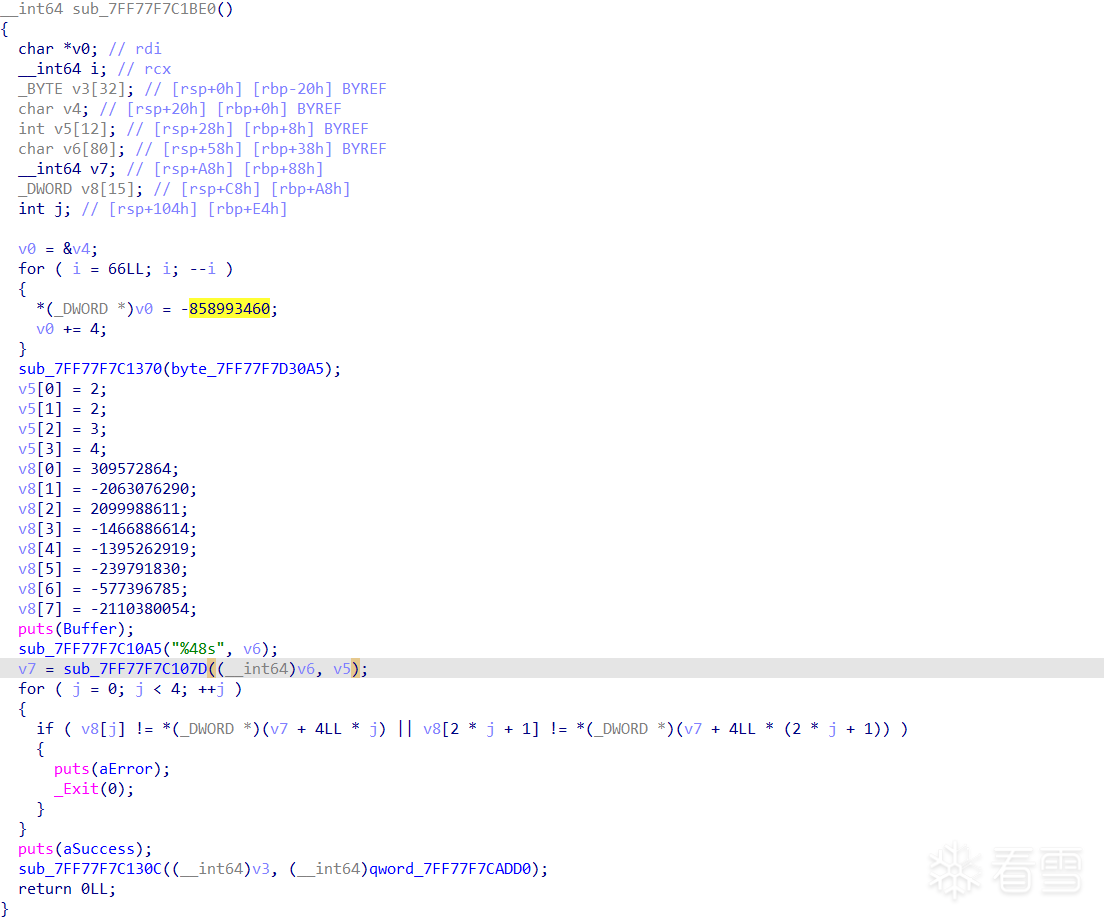Click the // rdi register comment

coord(135,49)
